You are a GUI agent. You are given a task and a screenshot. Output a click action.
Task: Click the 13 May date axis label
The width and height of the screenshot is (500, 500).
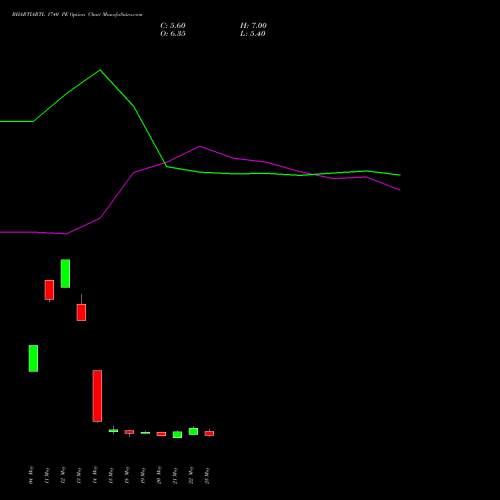tap(79, 475)
